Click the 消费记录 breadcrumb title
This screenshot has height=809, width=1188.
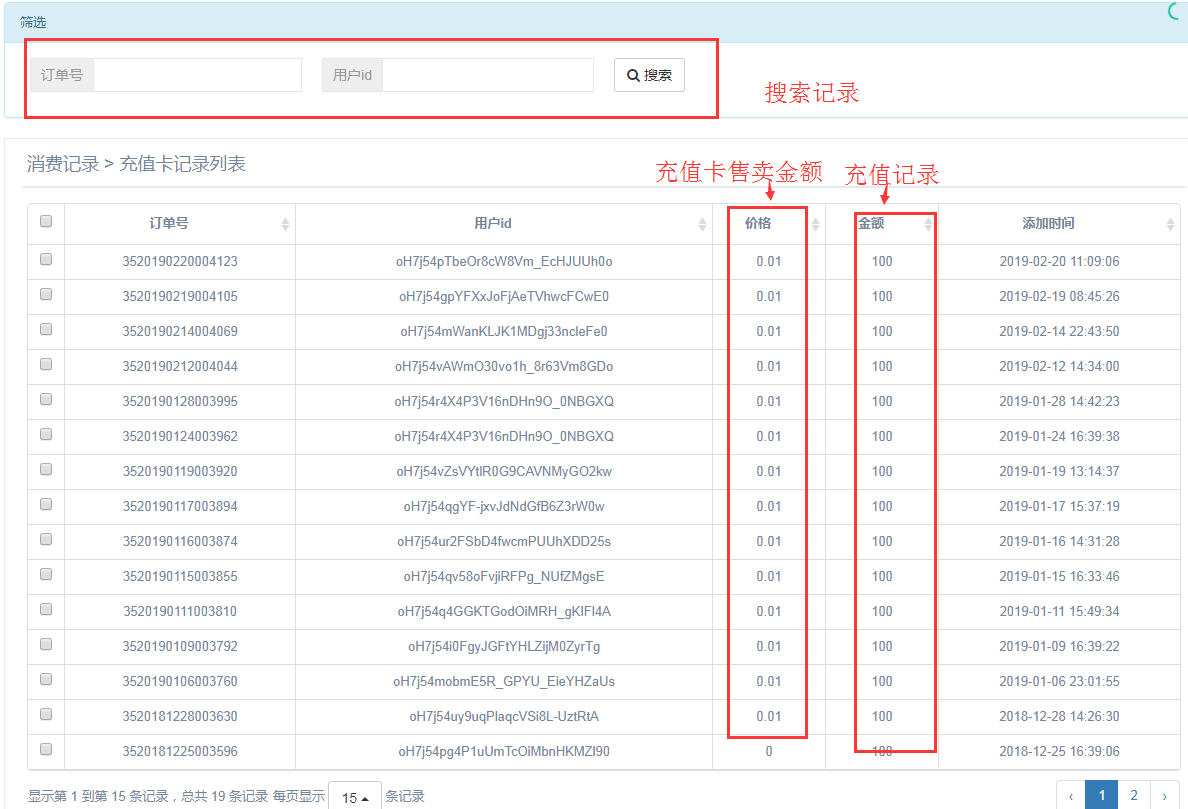[62, 164]
